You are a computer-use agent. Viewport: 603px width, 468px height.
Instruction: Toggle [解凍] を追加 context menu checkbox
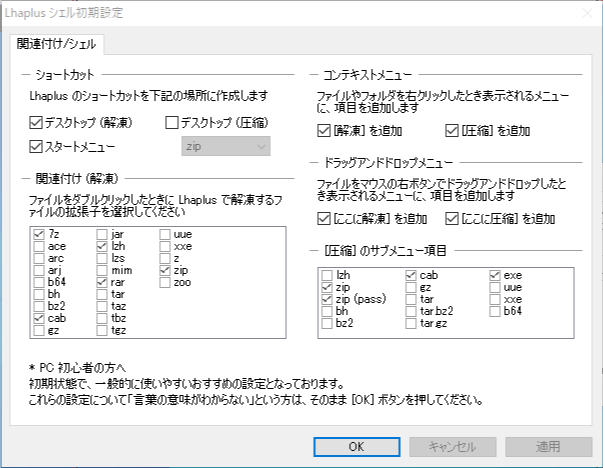point(324,131)
